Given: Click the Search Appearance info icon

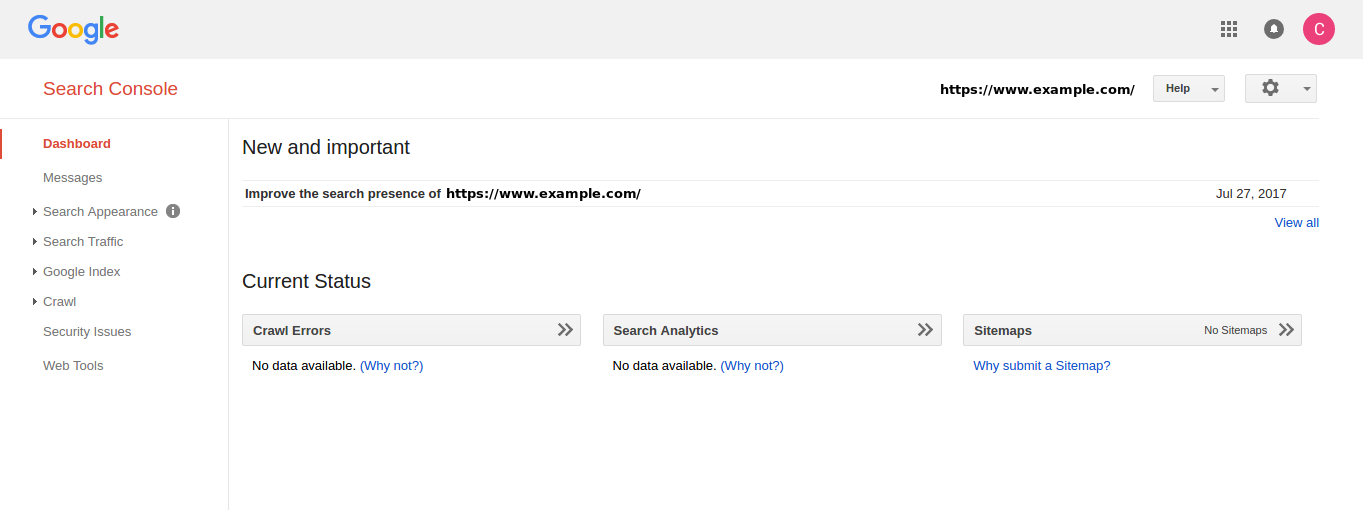Looking at the screenshot, I should 173,211.
